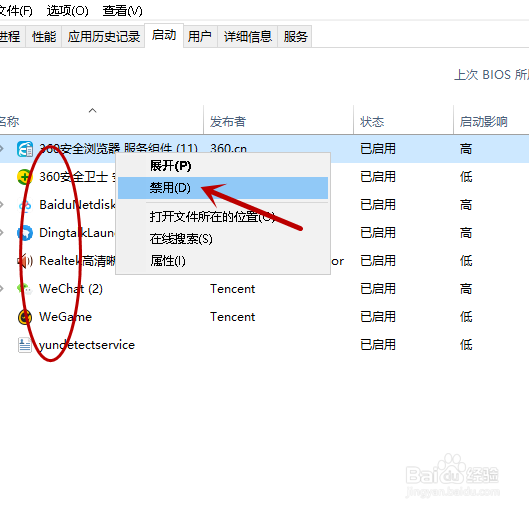Image resolution: width=529 pixels, height=510 pixels.
Task: Switch to the 用户 tab
Action: point(200,36)
